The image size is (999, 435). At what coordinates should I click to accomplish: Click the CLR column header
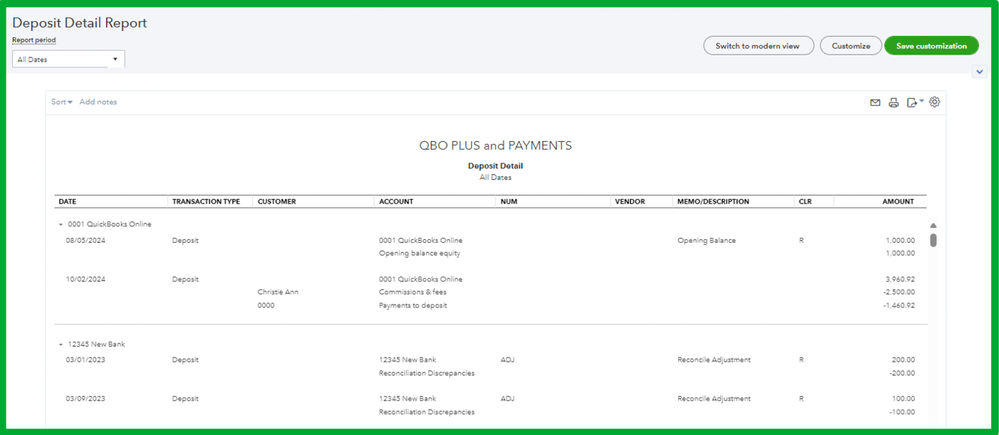pos(806,201)
